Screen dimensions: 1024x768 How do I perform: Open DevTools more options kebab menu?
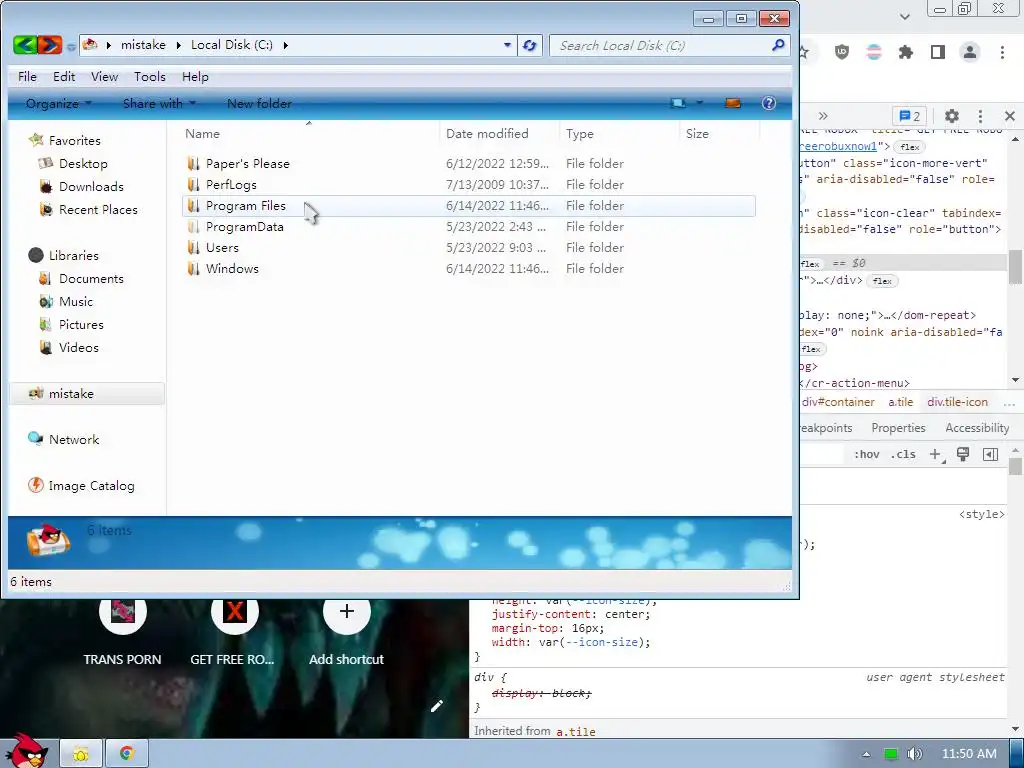click(x=980, y=116)
